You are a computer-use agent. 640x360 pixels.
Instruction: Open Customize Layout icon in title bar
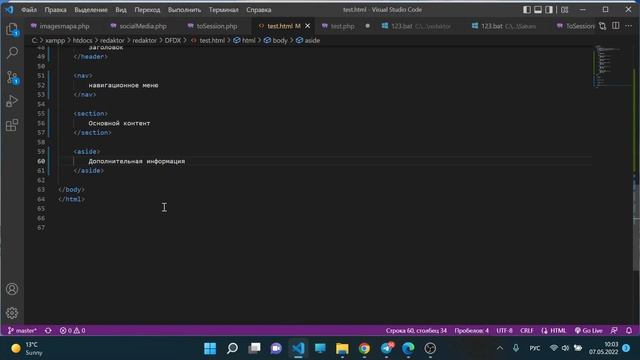click(x=564, y=9)
